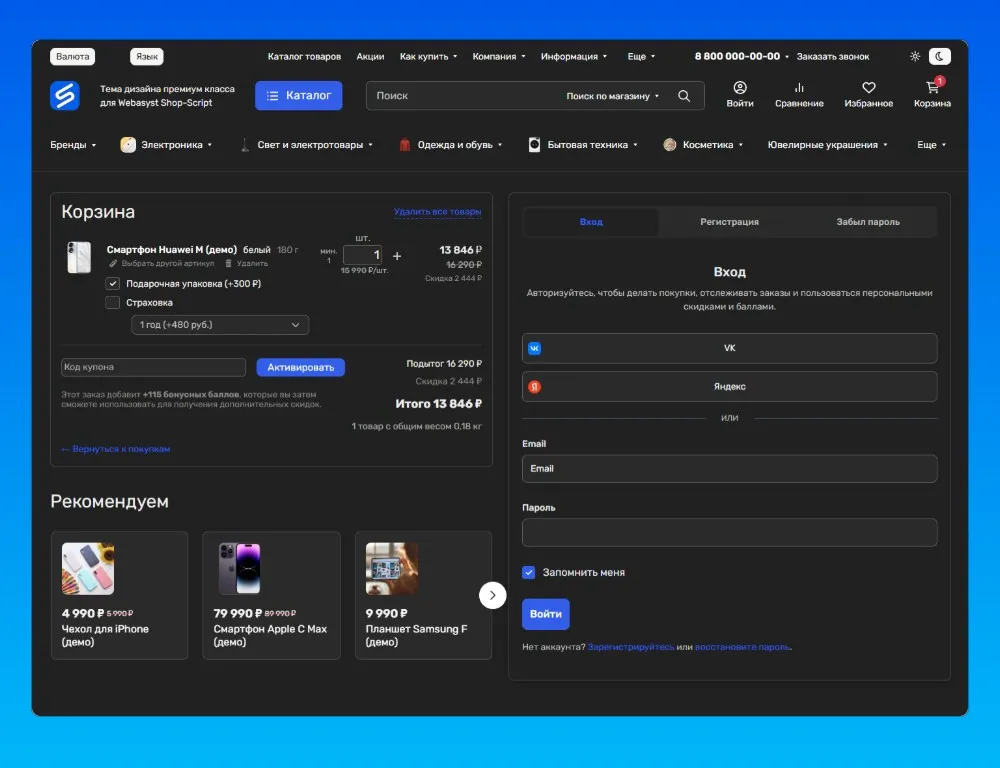
Task: Switch to light theme sun icon
Action: click(x=915, y=57)
